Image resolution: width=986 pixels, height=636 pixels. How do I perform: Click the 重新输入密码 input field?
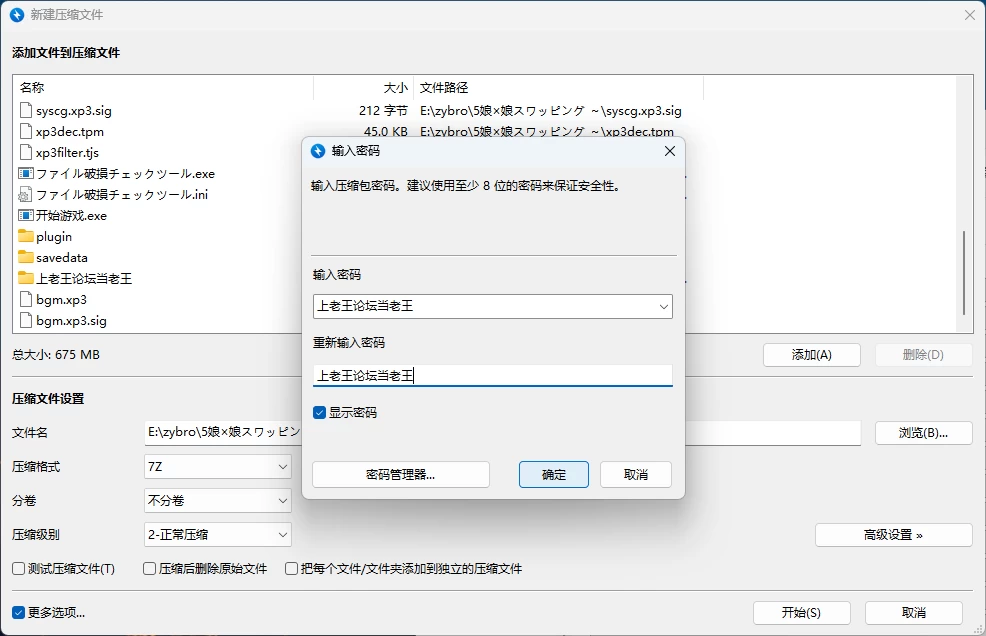click(492, 376)
